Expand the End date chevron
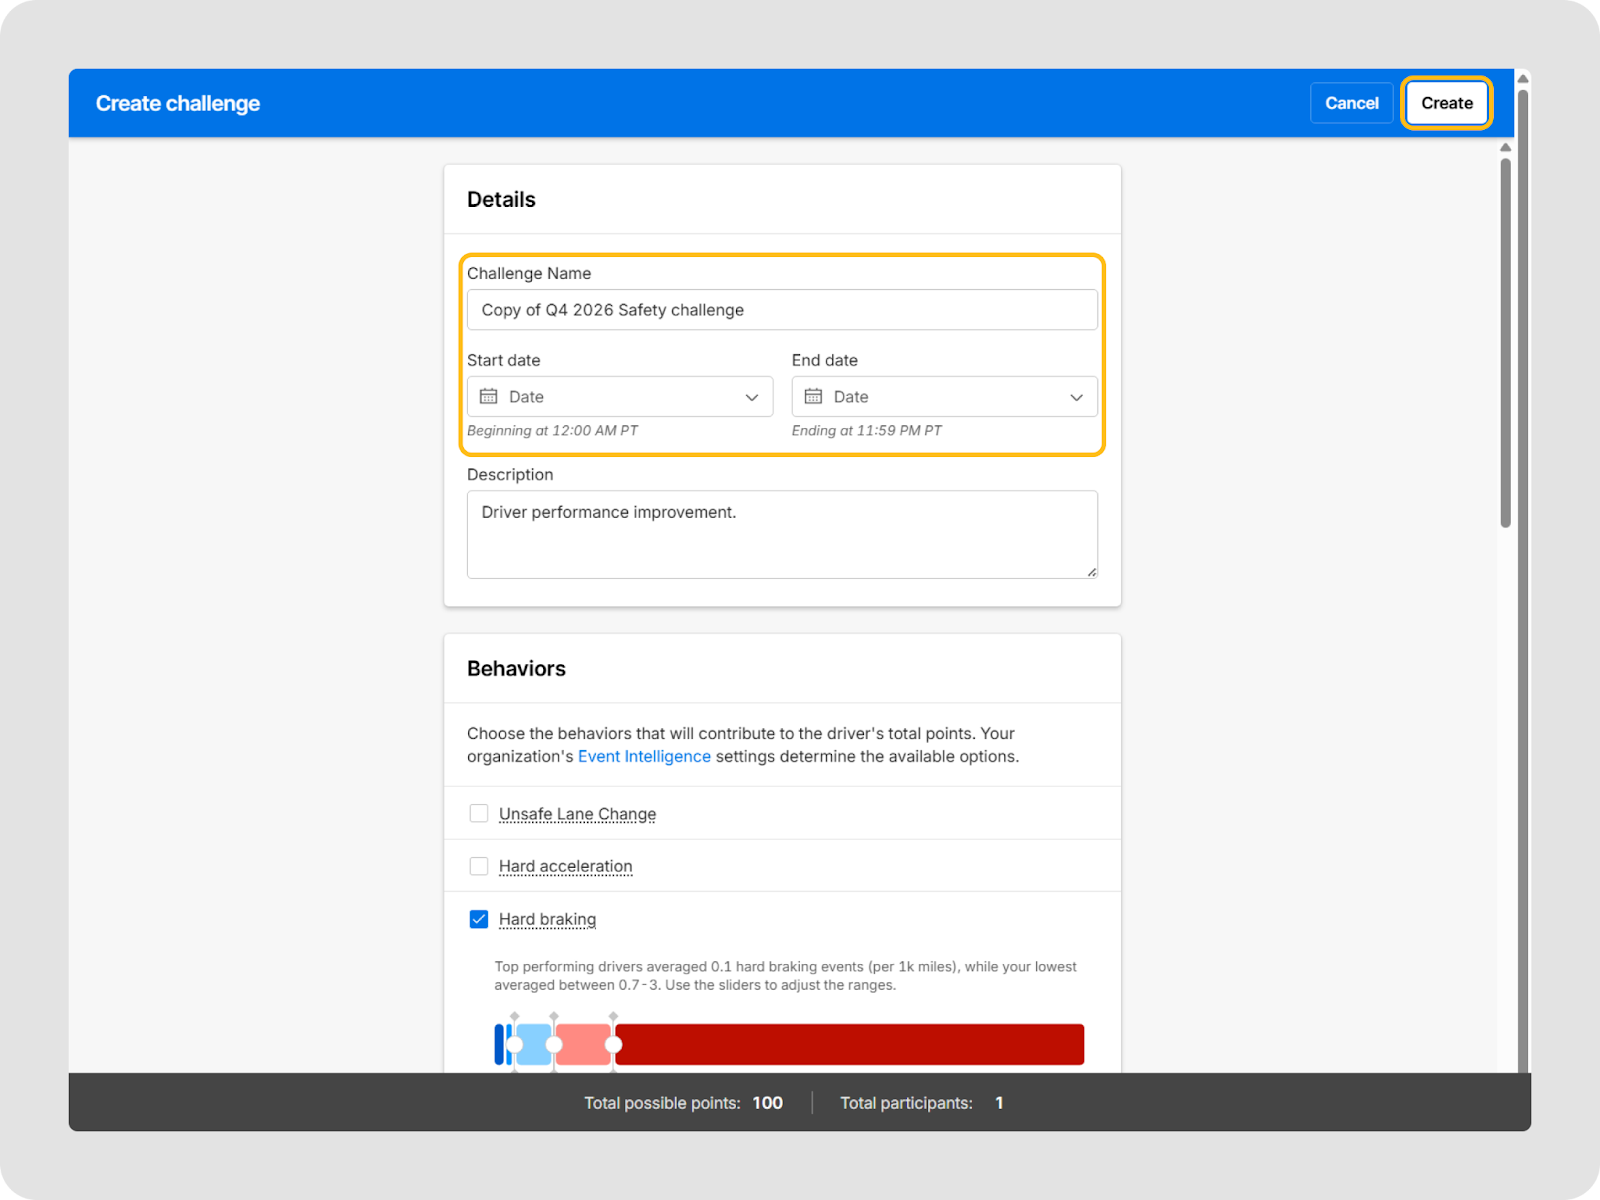1600x1200 pixels. 1076,398
